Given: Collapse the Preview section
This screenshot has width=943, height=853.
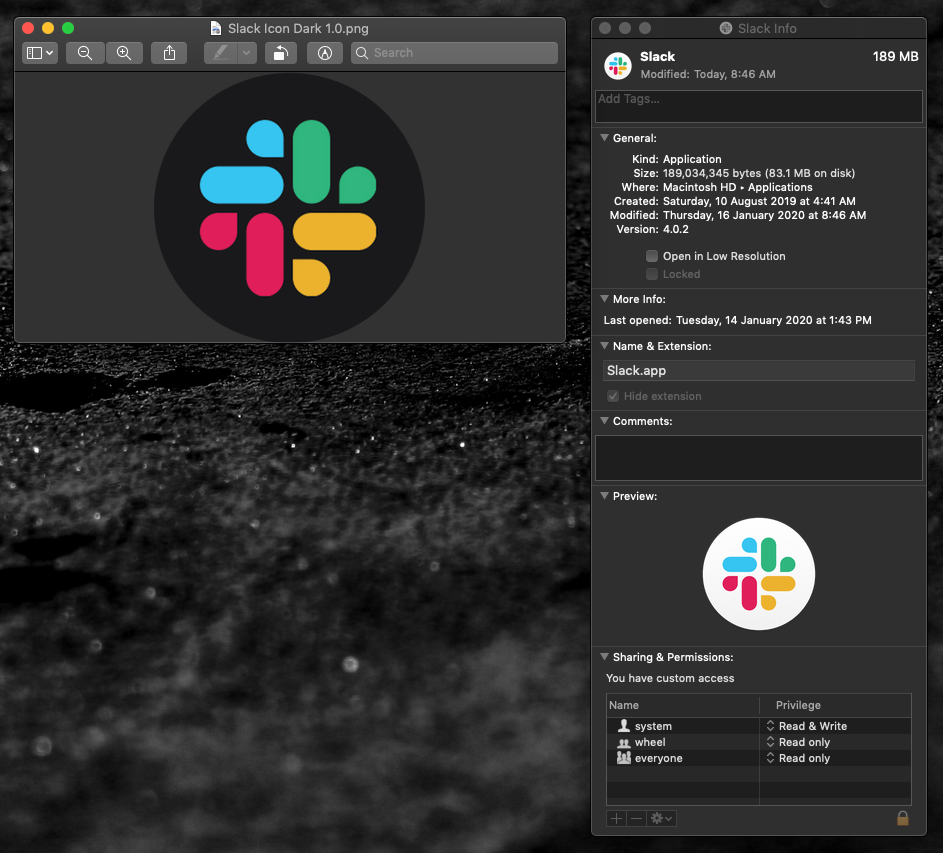Looking at the screenshot, I should coord(604,496).
